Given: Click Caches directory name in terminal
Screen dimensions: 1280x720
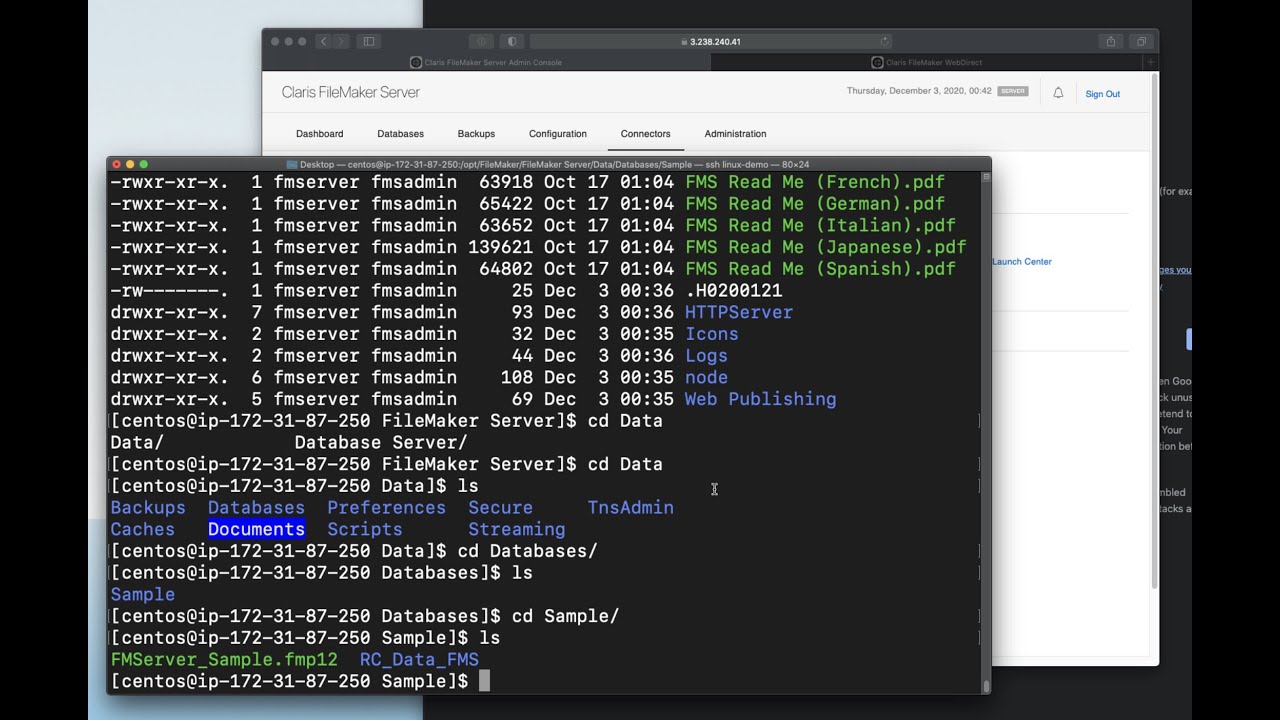Looking at the screenshot, I should (143, 530).
